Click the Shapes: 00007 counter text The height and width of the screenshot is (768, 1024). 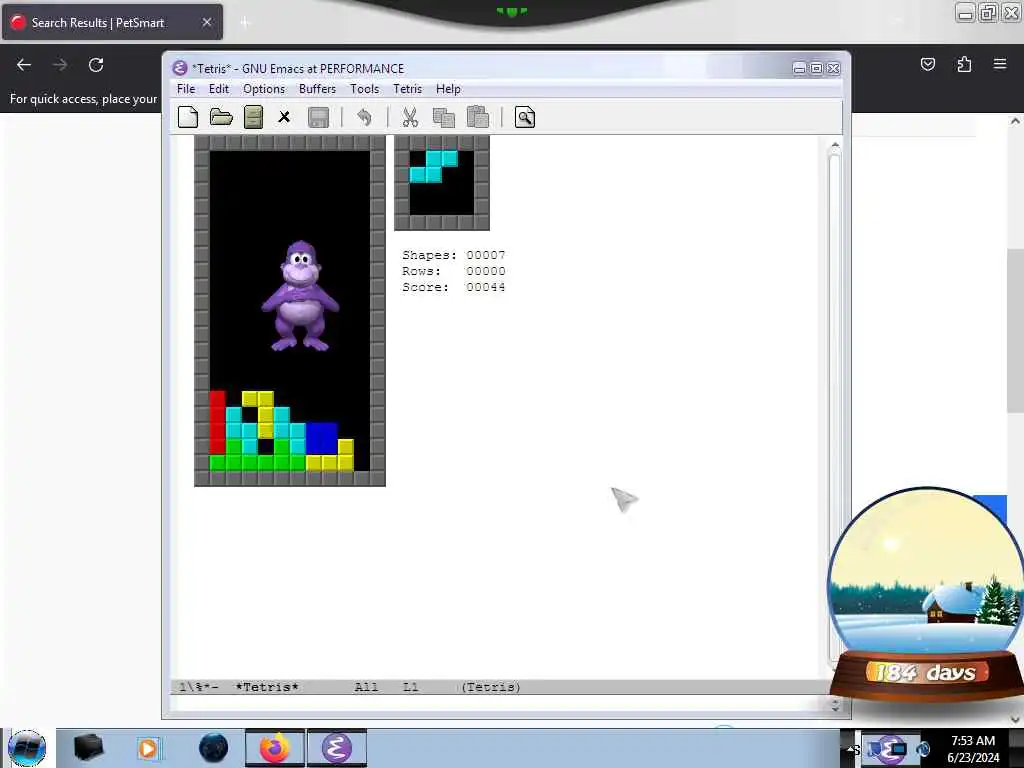[x=453, y=255]
